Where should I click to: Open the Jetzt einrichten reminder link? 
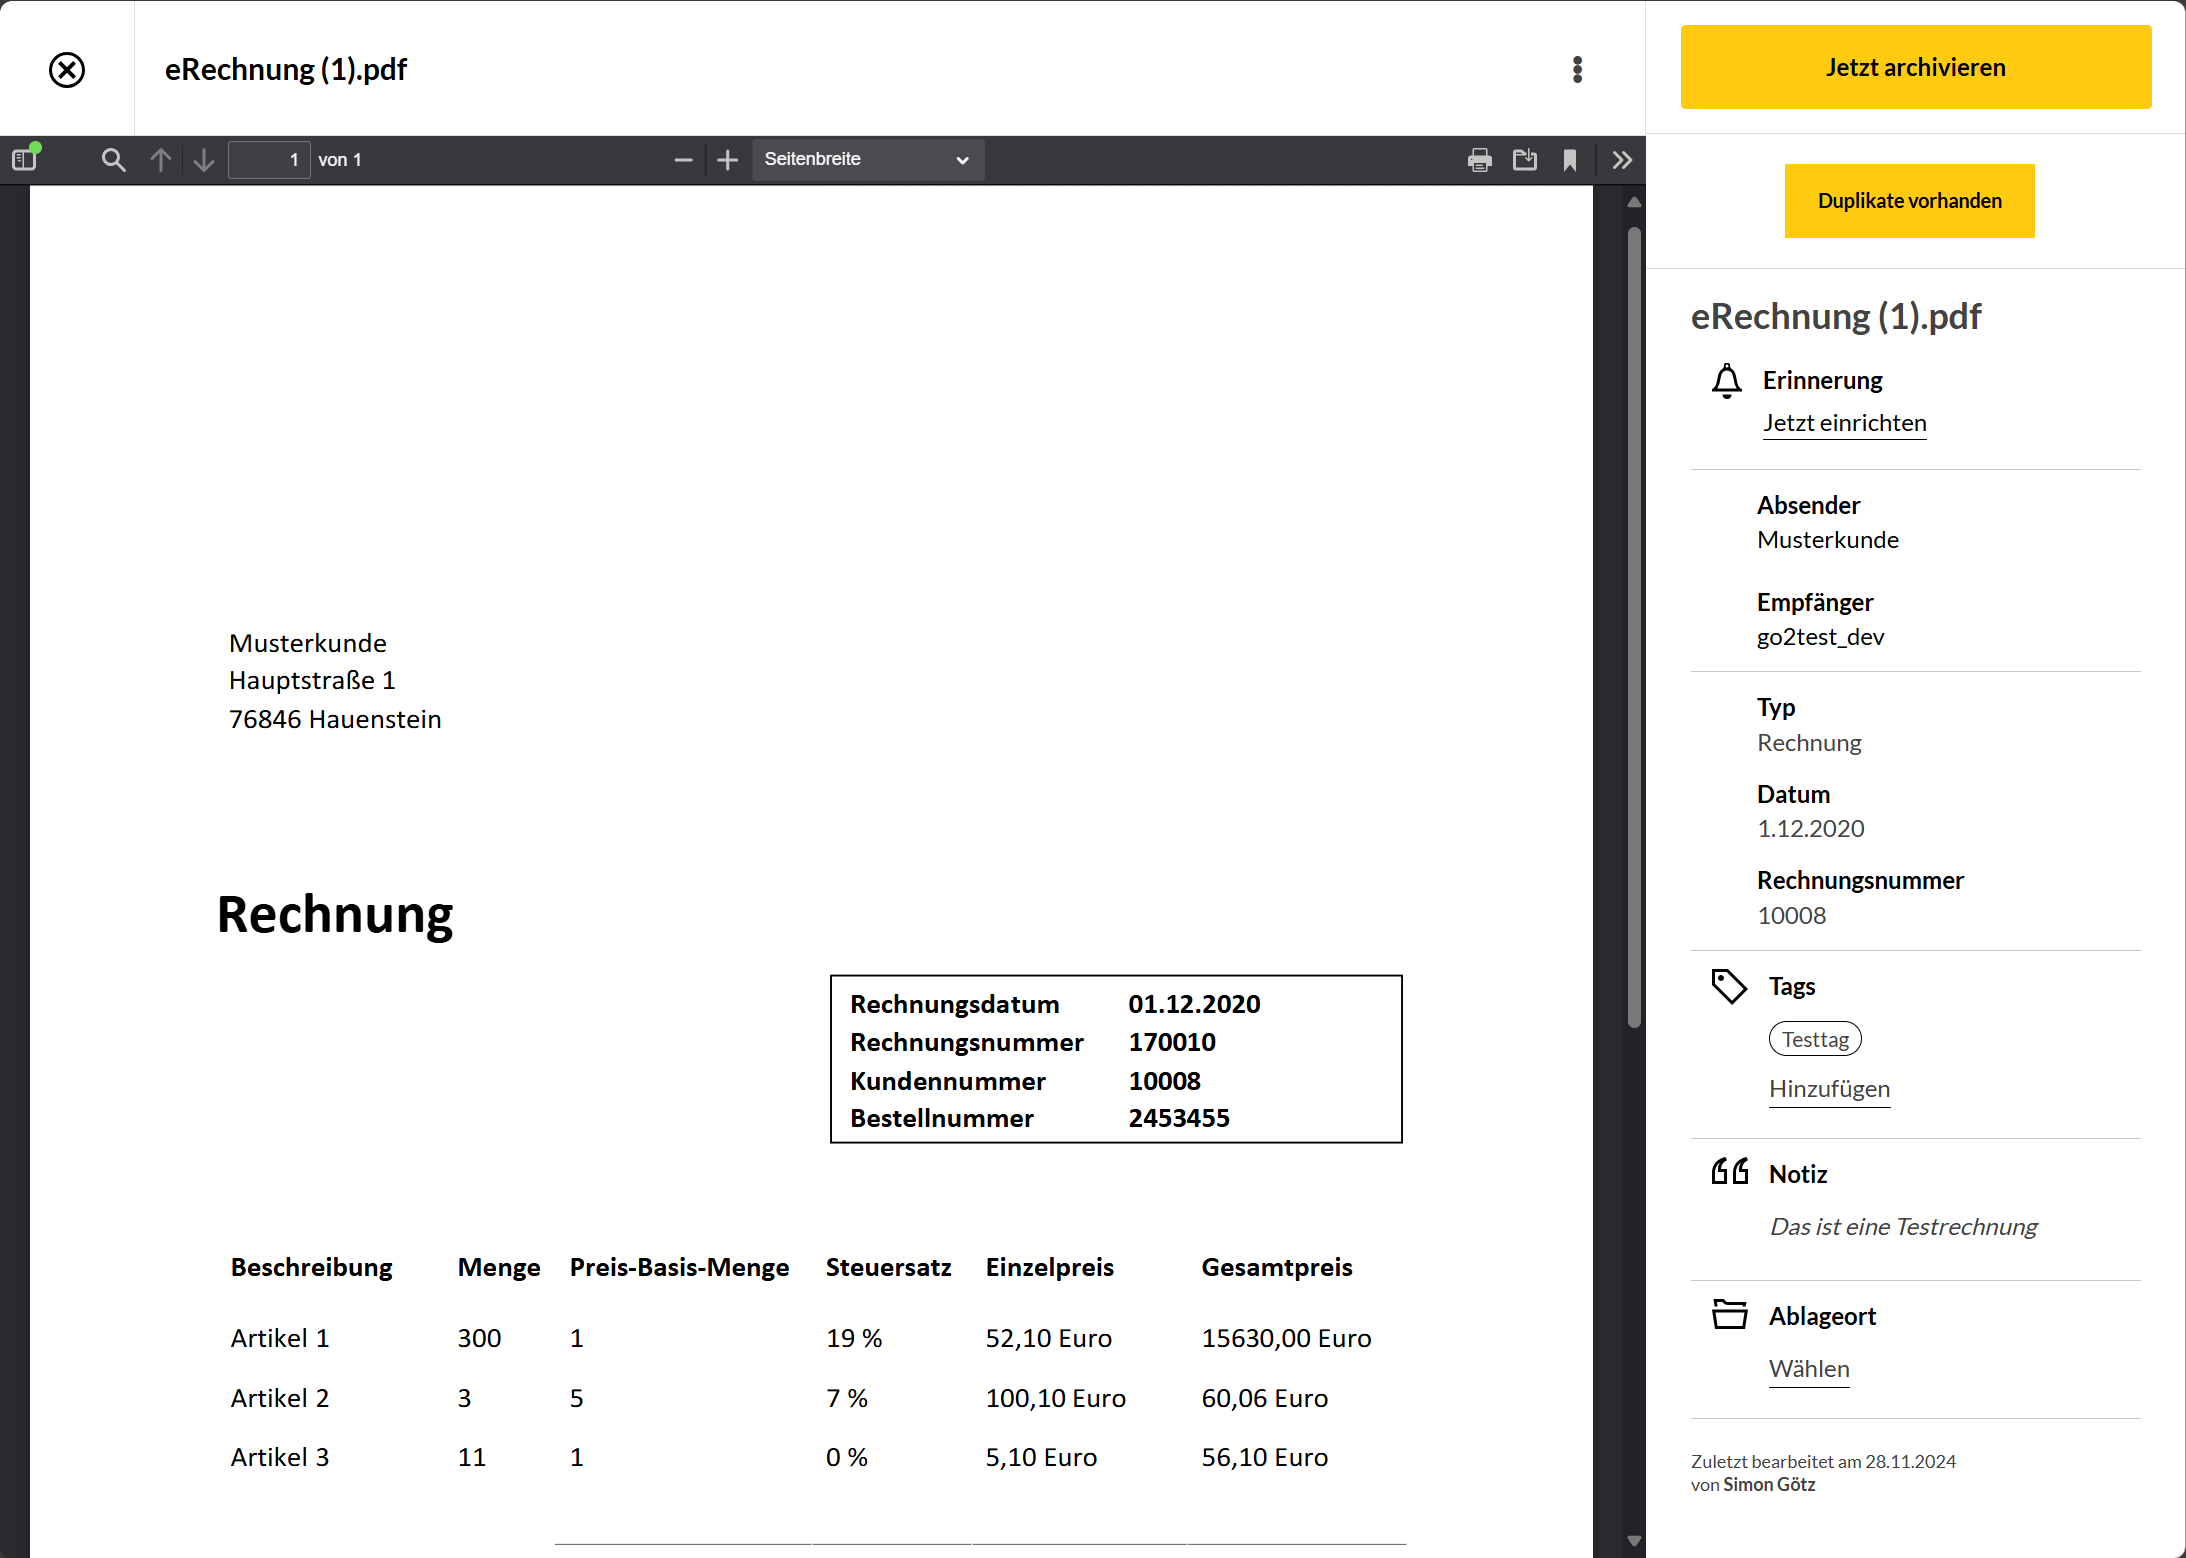coord(1844,423)
